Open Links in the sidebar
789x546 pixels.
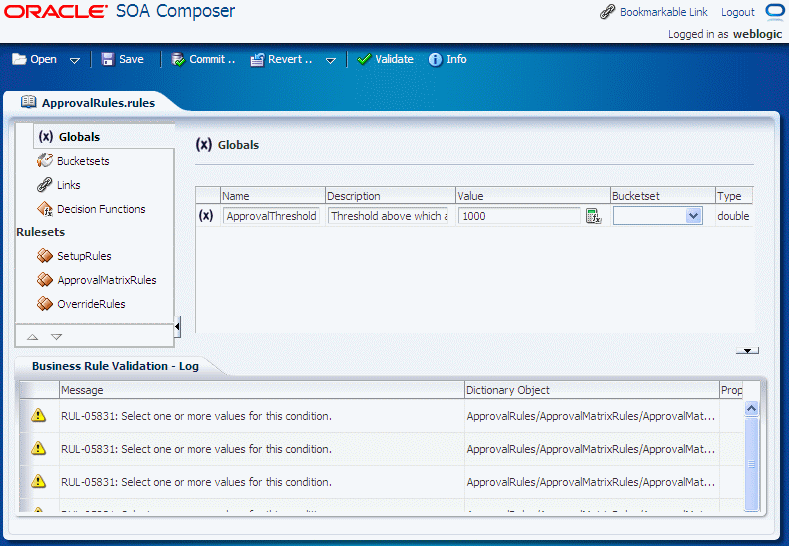click(68, 185)
